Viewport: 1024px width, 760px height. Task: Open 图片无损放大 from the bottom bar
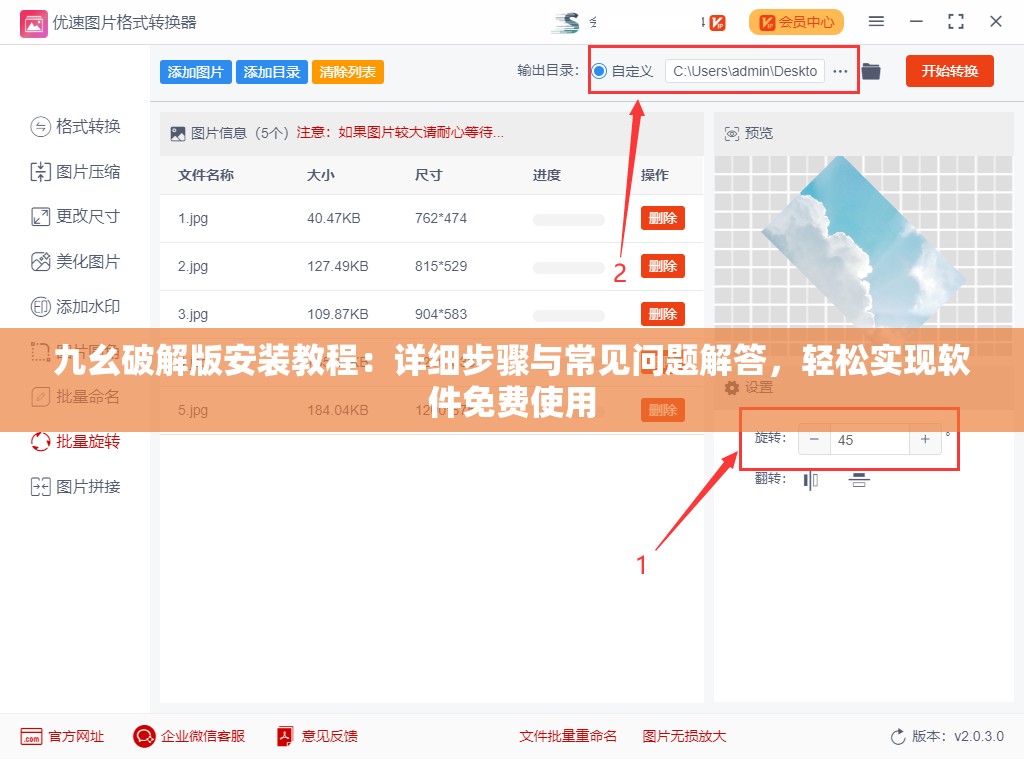pyautogui.click(x=684, y=736)
